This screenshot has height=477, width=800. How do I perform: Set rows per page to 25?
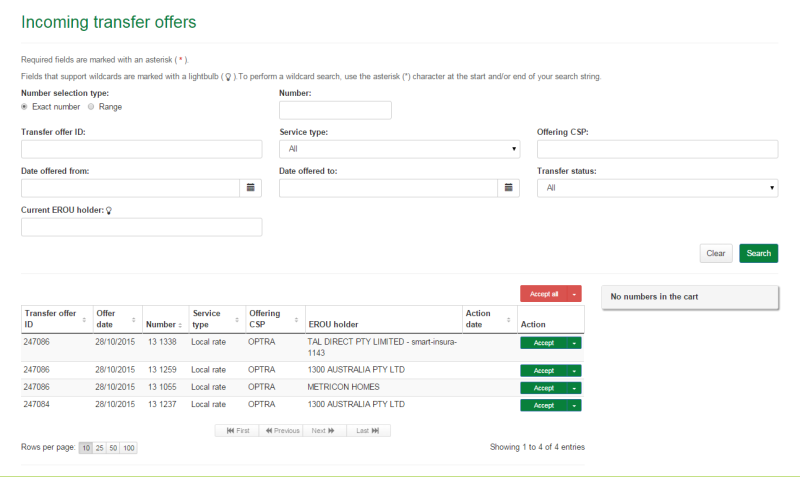coord(99,448)
